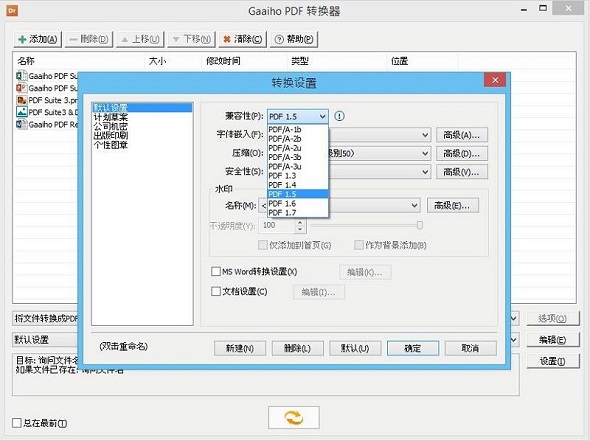Choose PDF/A-3u from compatibility list
Viewport: 590px width, 441px height.
pyautogui.click(x=298, y=166)
